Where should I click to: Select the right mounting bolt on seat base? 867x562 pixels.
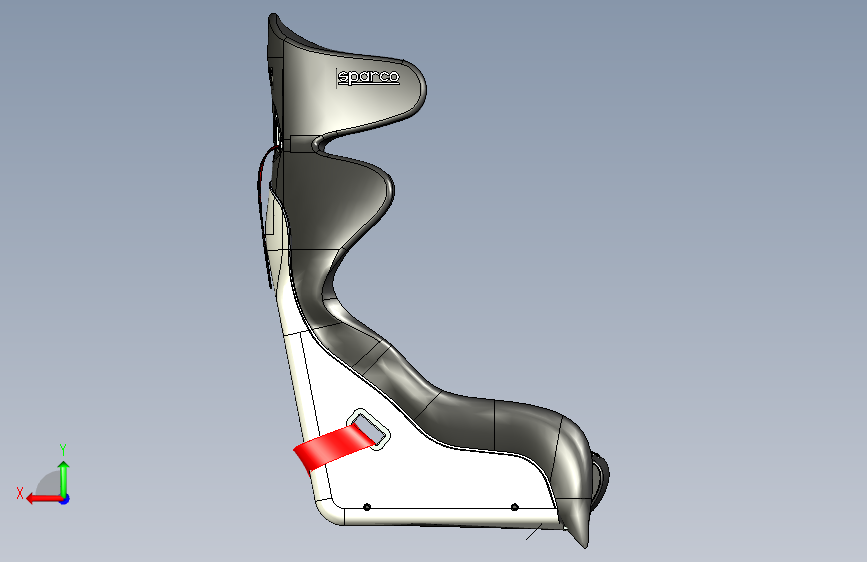pyautogui.click(x=514, y=507)
